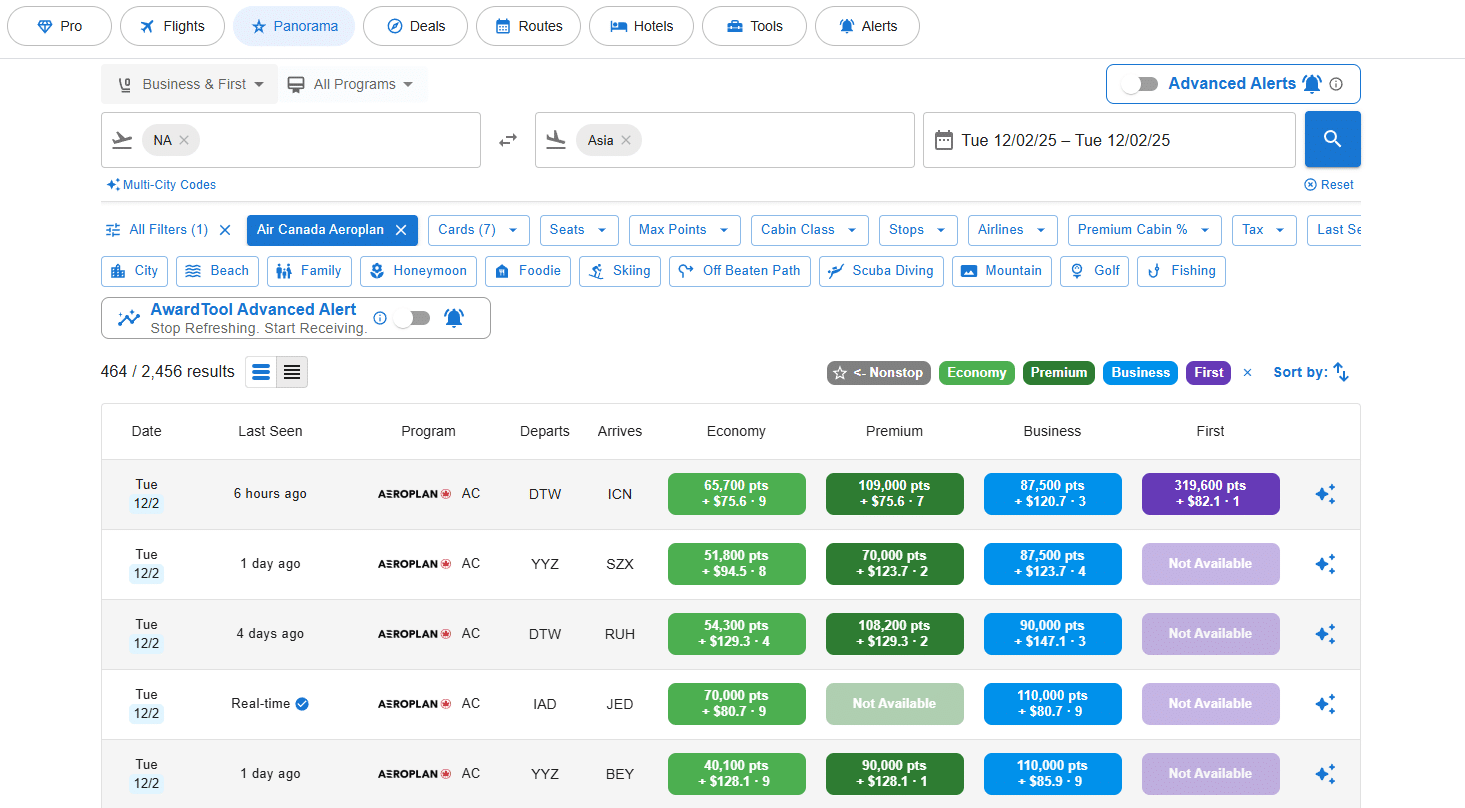Select the purple First class legend swatch

click(1208, 373)
